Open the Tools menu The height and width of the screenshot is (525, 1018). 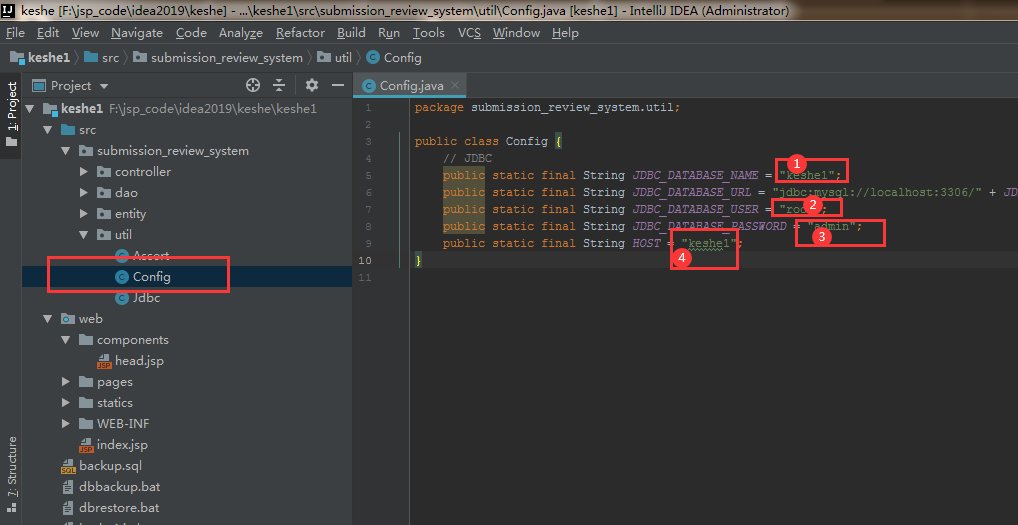[428, 32]
